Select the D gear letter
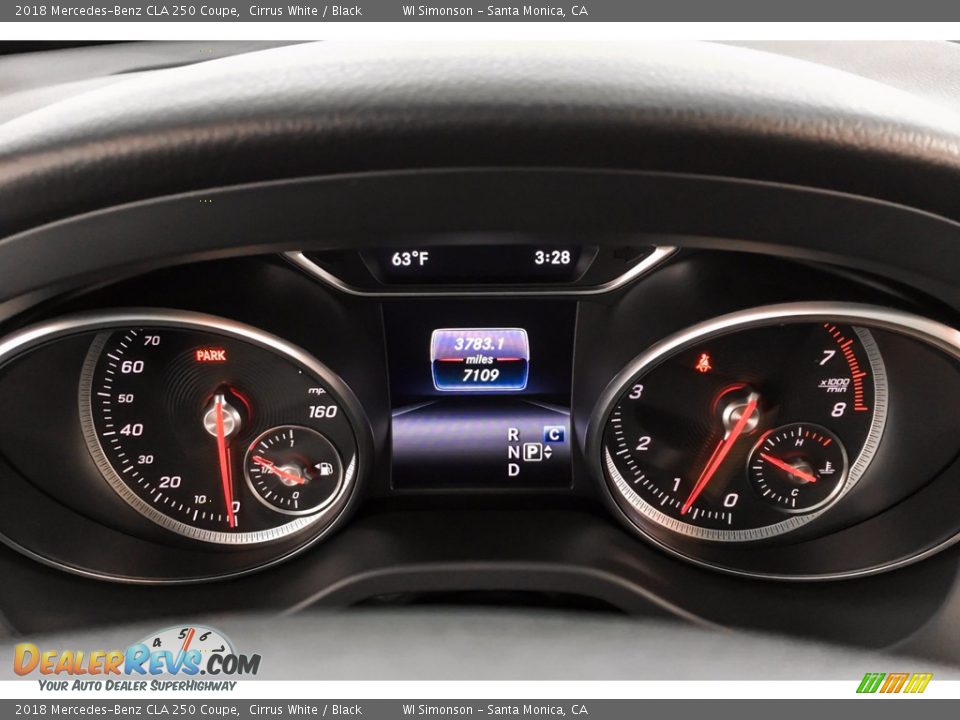 pos(513,470)
